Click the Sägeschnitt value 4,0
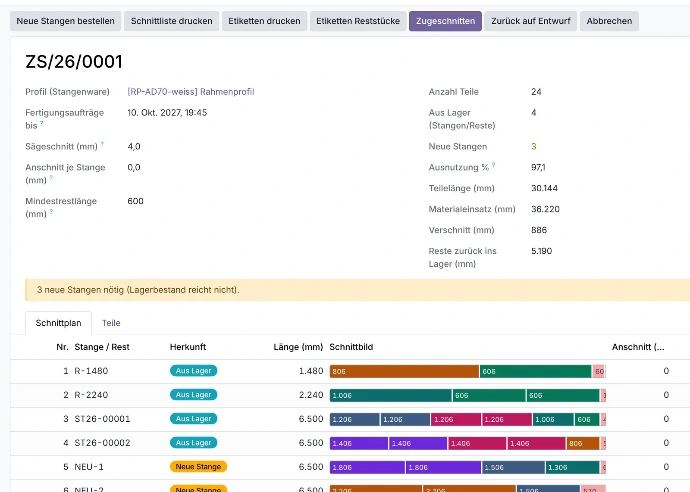The height and width of the screenshot is (492, 690). point(134,147)
